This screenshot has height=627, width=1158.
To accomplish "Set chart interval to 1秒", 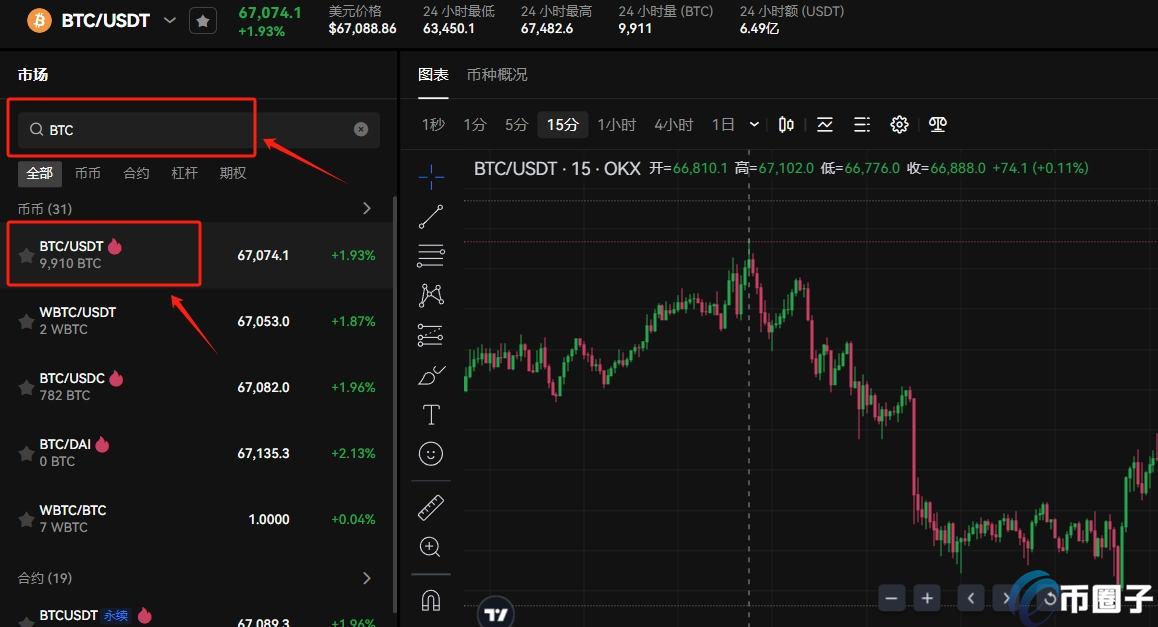I will click(434, 125).
